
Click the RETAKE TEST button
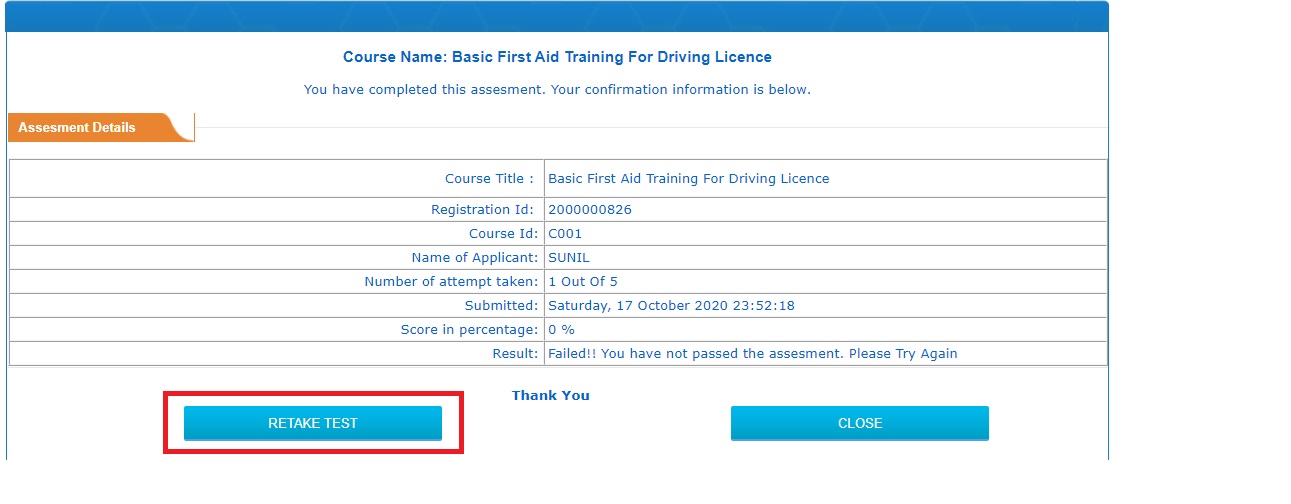313,423
